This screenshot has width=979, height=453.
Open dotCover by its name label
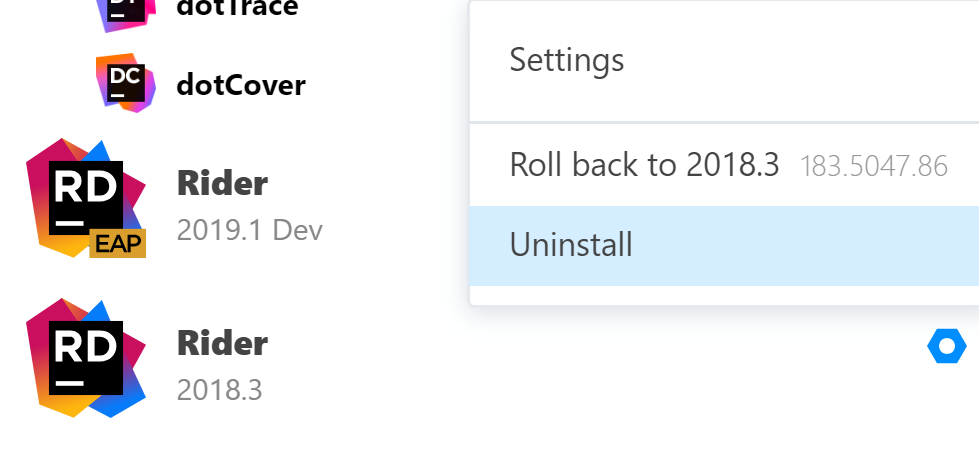[x=240, y=85]
